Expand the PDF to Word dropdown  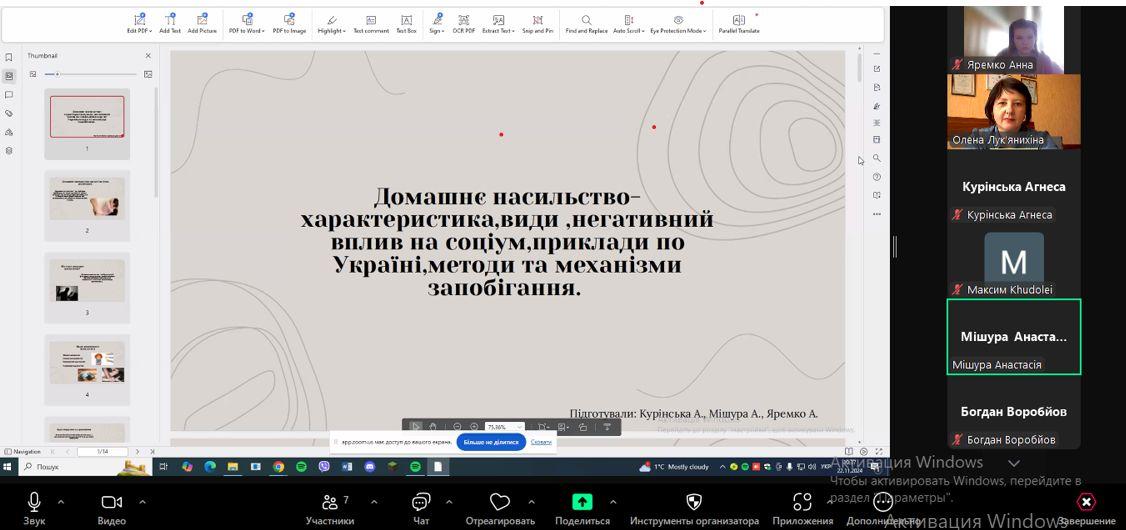pyautogui.click(x=246, y=23)
